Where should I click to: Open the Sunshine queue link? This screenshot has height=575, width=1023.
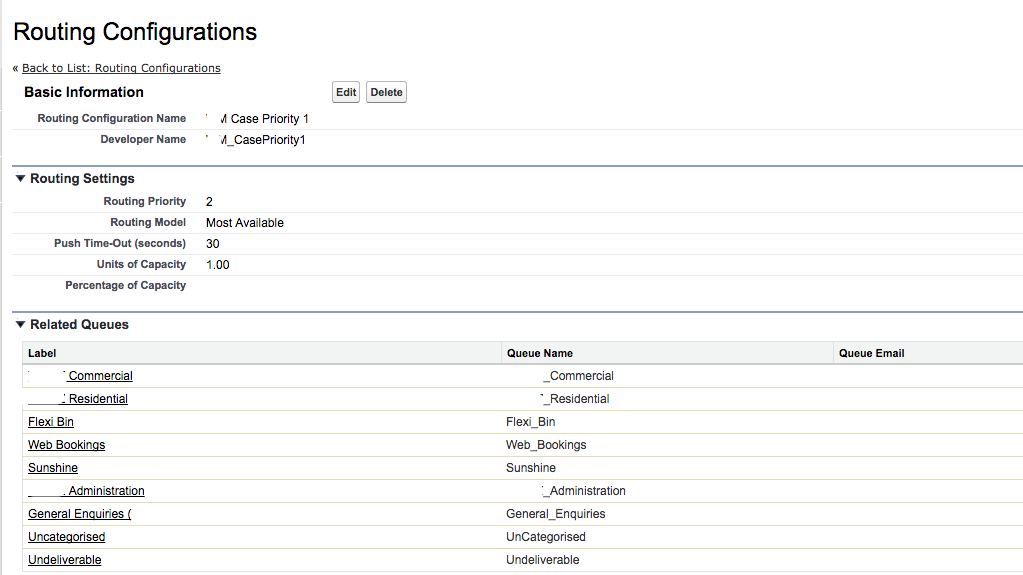[x=53, y=468]
